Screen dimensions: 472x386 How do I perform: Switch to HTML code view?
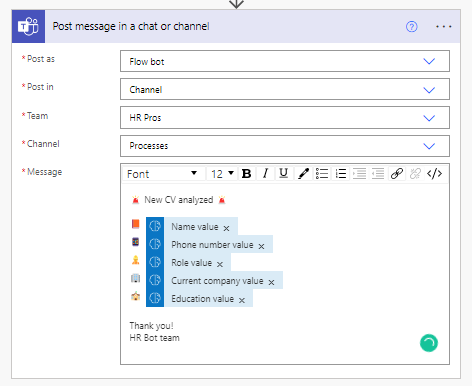tap(434, 174)
